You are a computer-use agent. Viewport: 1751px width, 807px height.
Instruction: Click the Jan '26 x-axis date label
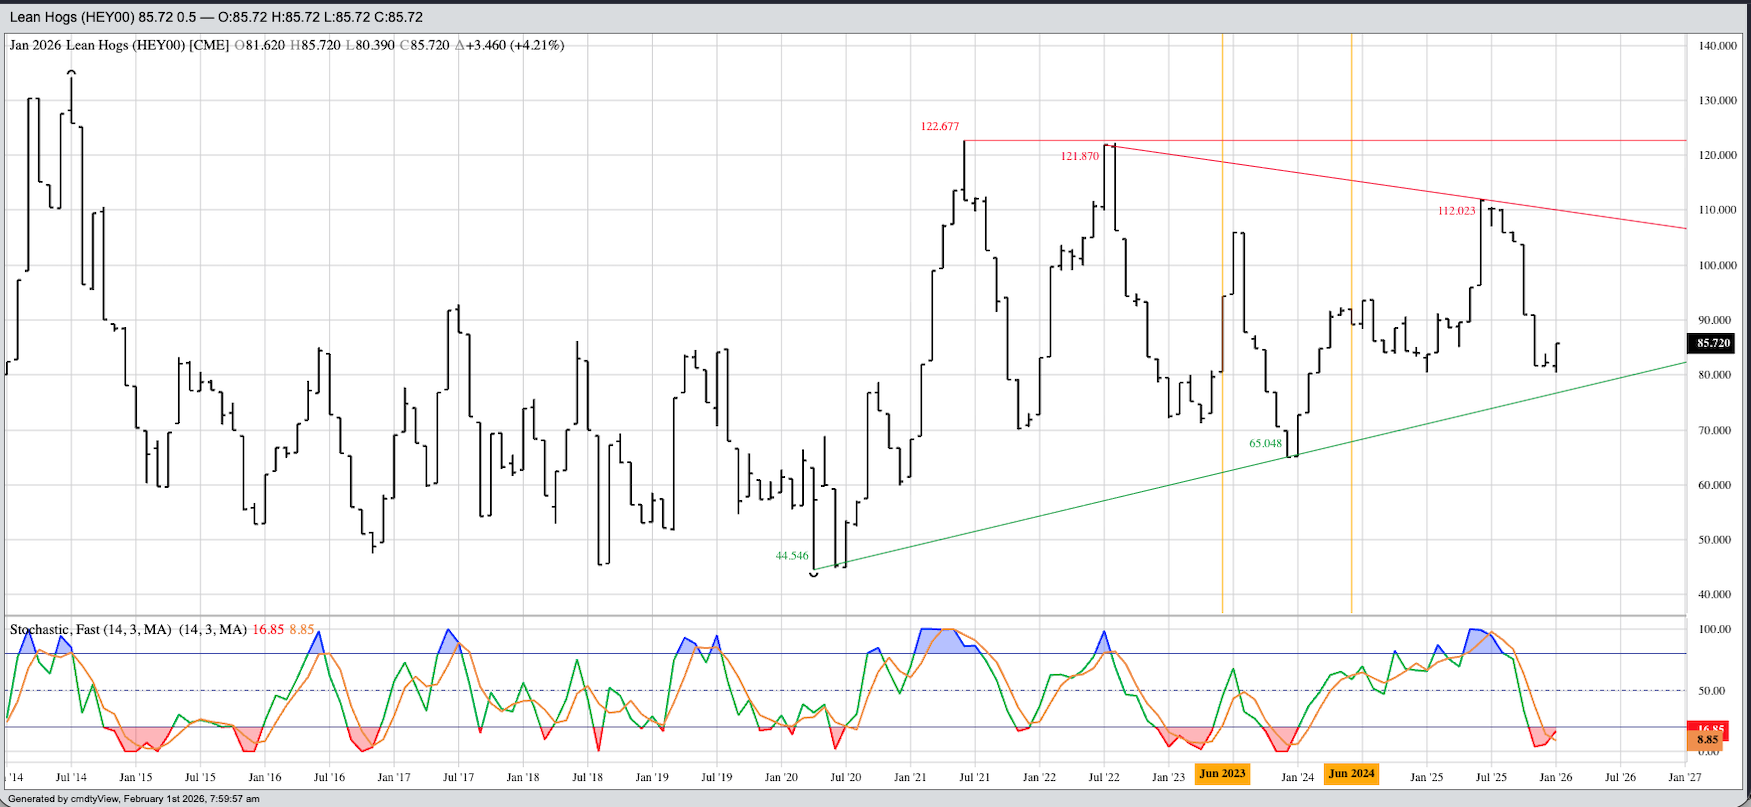tap(1555, 777)
